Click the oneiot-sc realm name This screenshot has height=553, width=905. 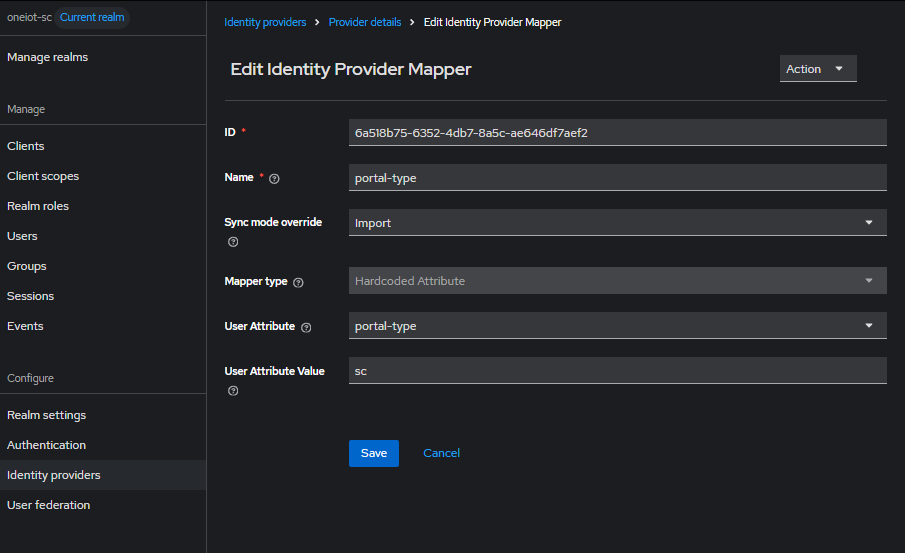pos(29,17)
